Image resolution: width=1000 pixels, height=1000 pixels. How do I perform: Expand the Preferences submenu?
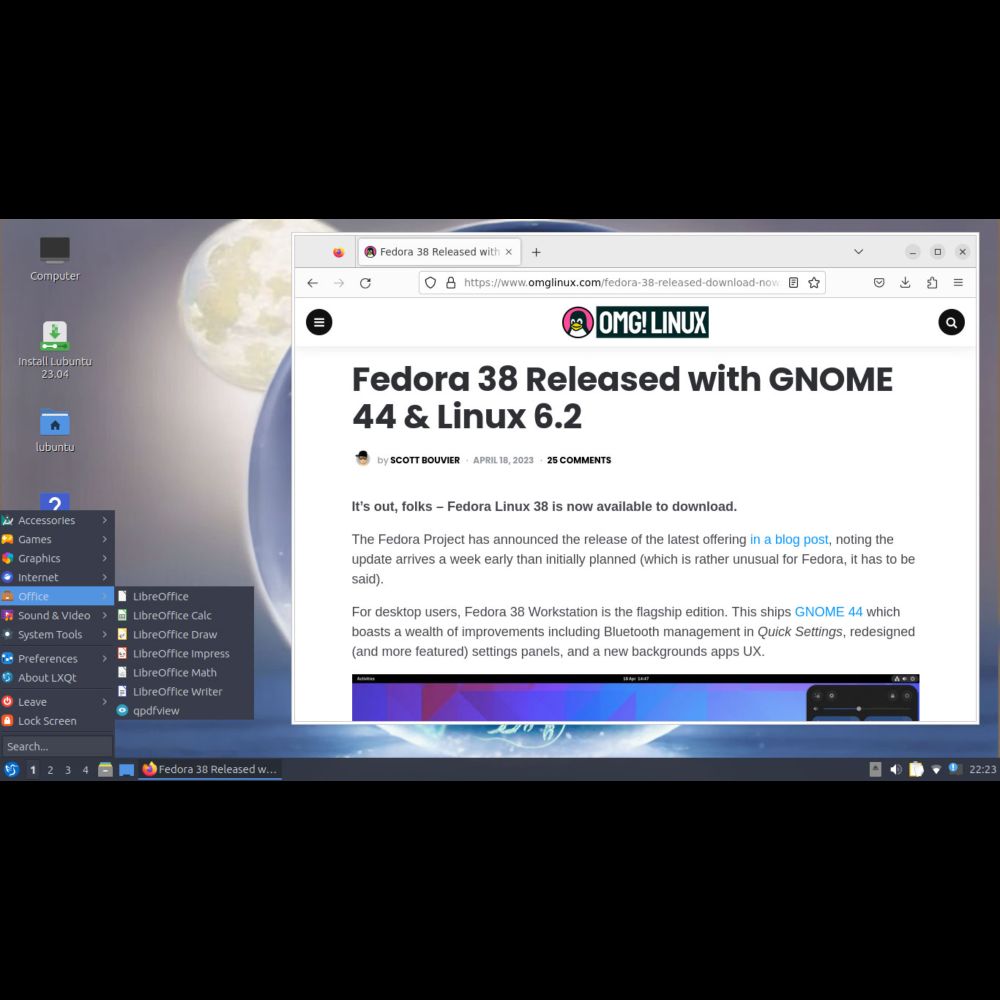tap(57, 659)
